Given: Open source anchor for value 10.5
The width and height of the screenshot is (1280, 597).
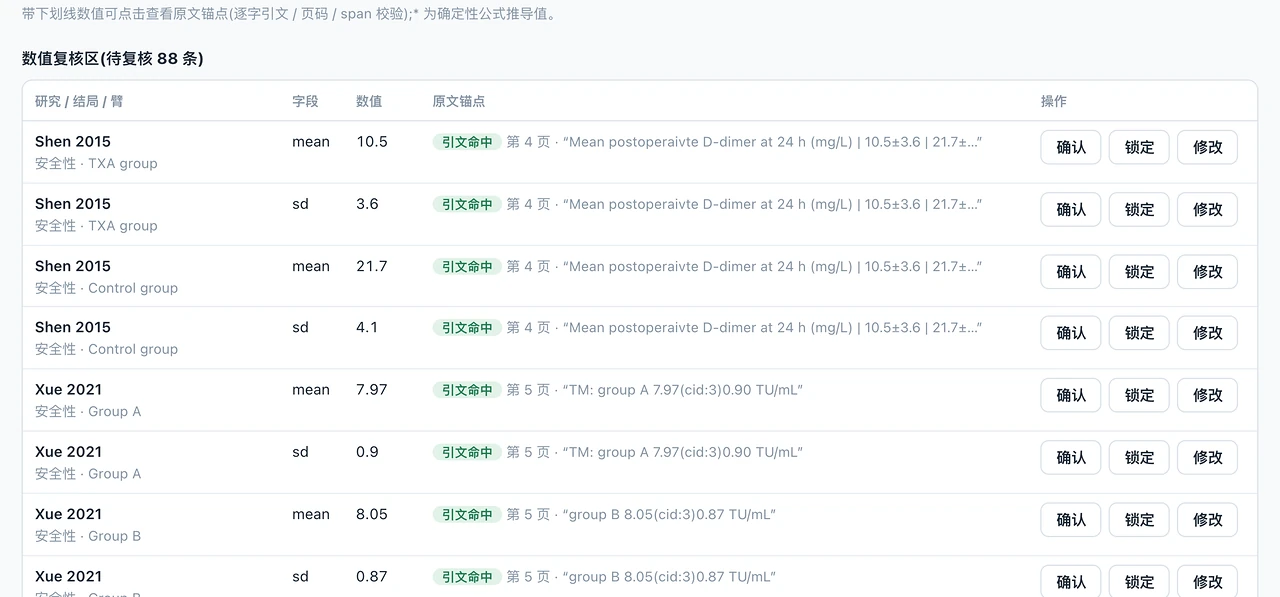Looking at the screenshot, I should (x=371, y=142).
